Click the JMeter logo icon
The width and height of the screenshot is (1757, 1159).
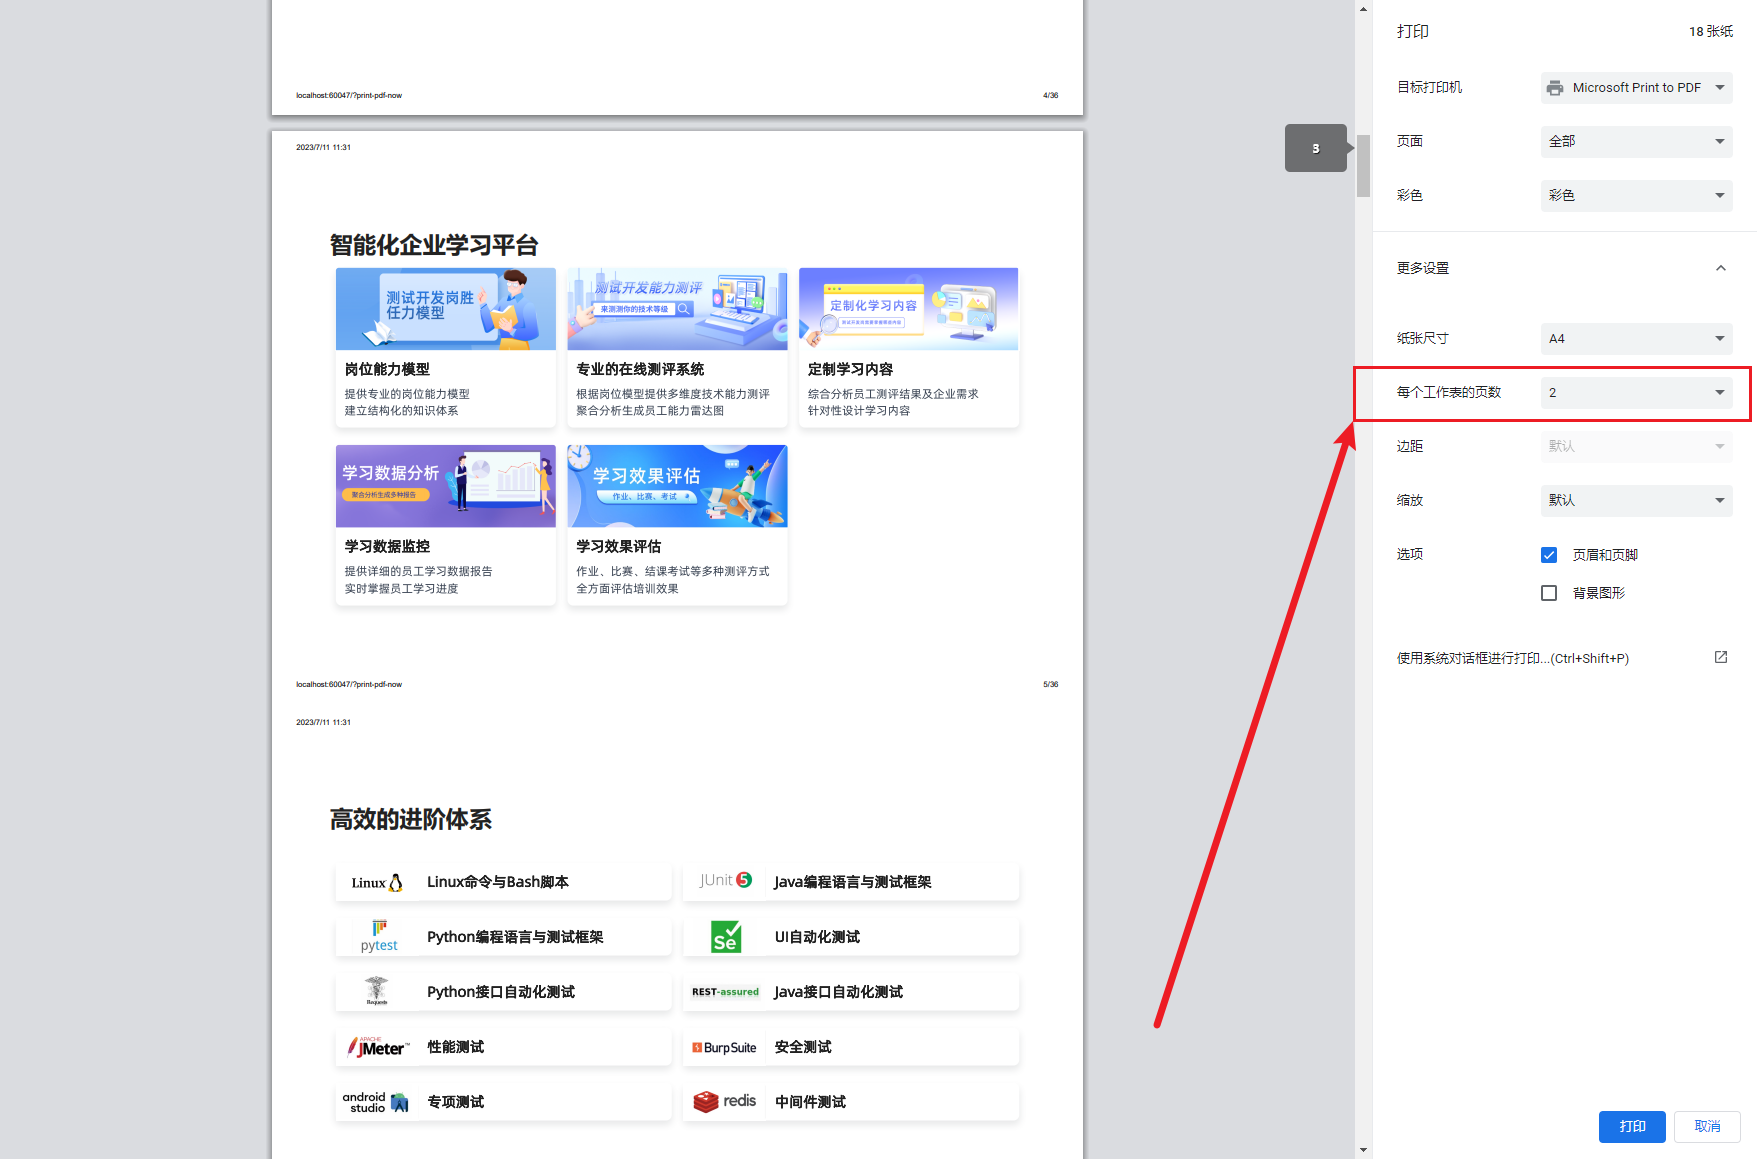click(x=378, y=1047)
